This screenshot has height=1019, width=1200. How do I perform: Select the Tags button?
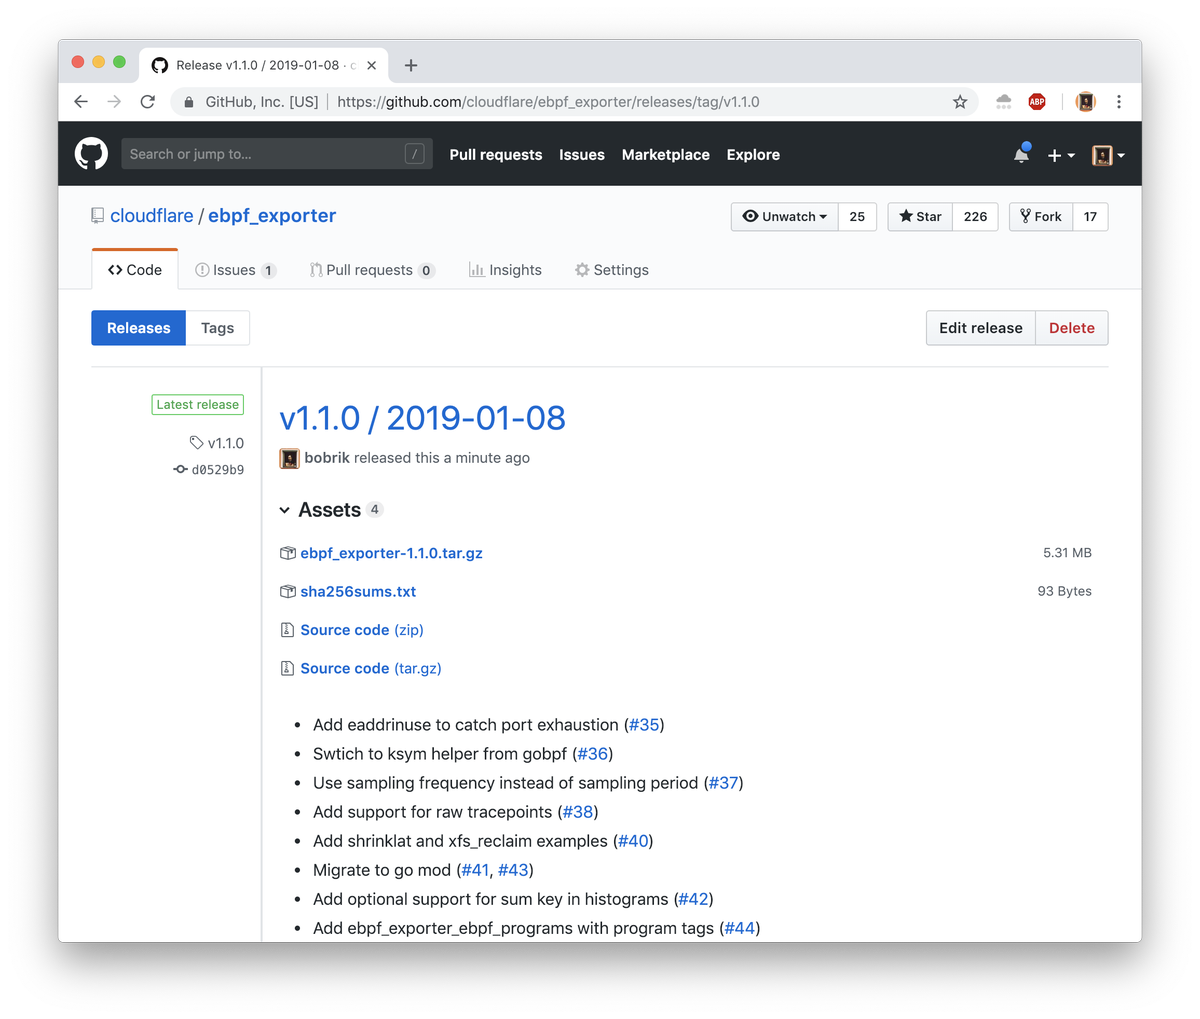coord(217,328)
